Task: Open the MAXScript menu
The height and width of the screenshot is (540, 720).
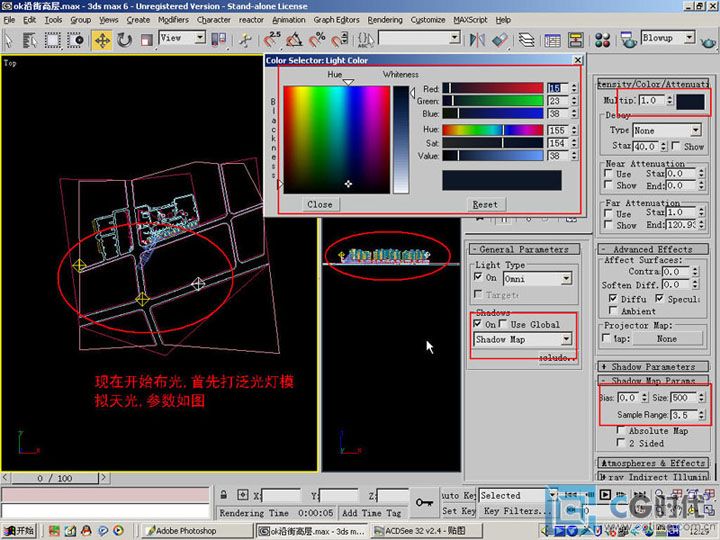Action: coord(470,20)
